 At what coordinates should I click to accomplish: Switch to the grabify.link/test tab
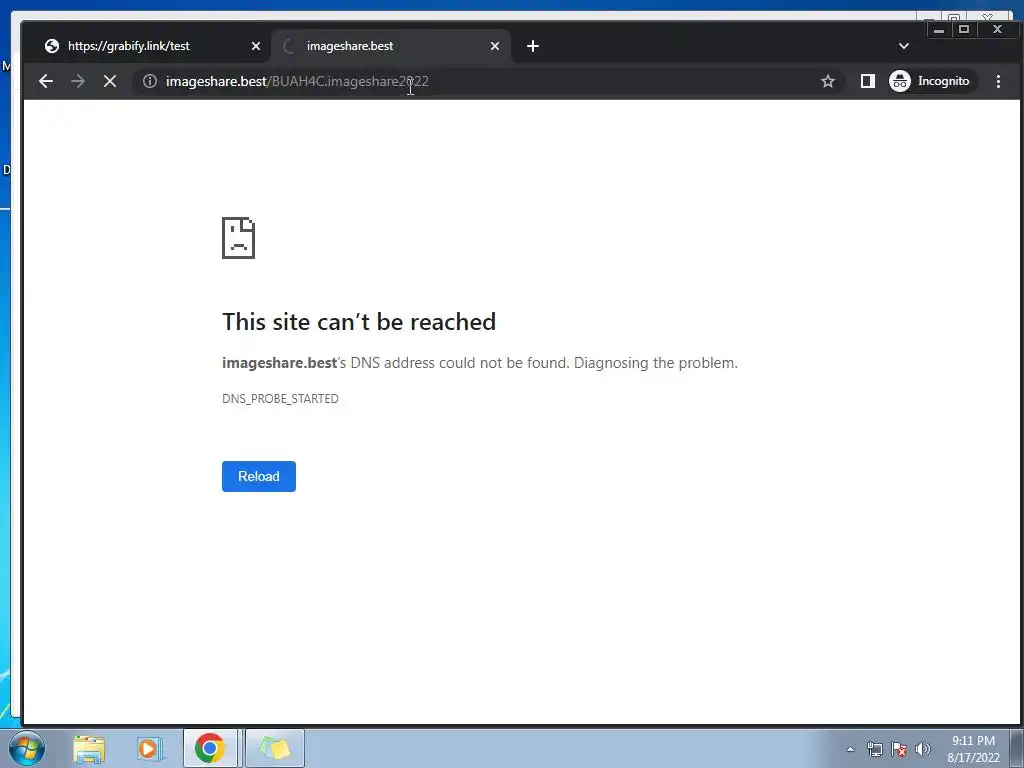(145, 46)
